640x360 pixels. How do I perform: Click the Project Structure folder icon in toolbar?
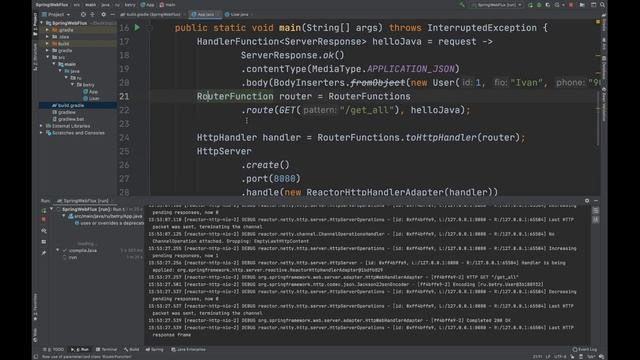coord(582,5)
